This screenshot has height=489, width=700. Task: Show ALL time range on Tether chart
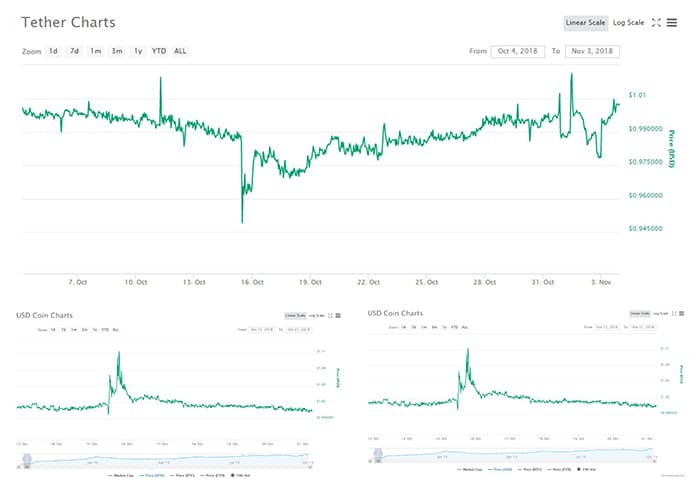tap(180, 51)
